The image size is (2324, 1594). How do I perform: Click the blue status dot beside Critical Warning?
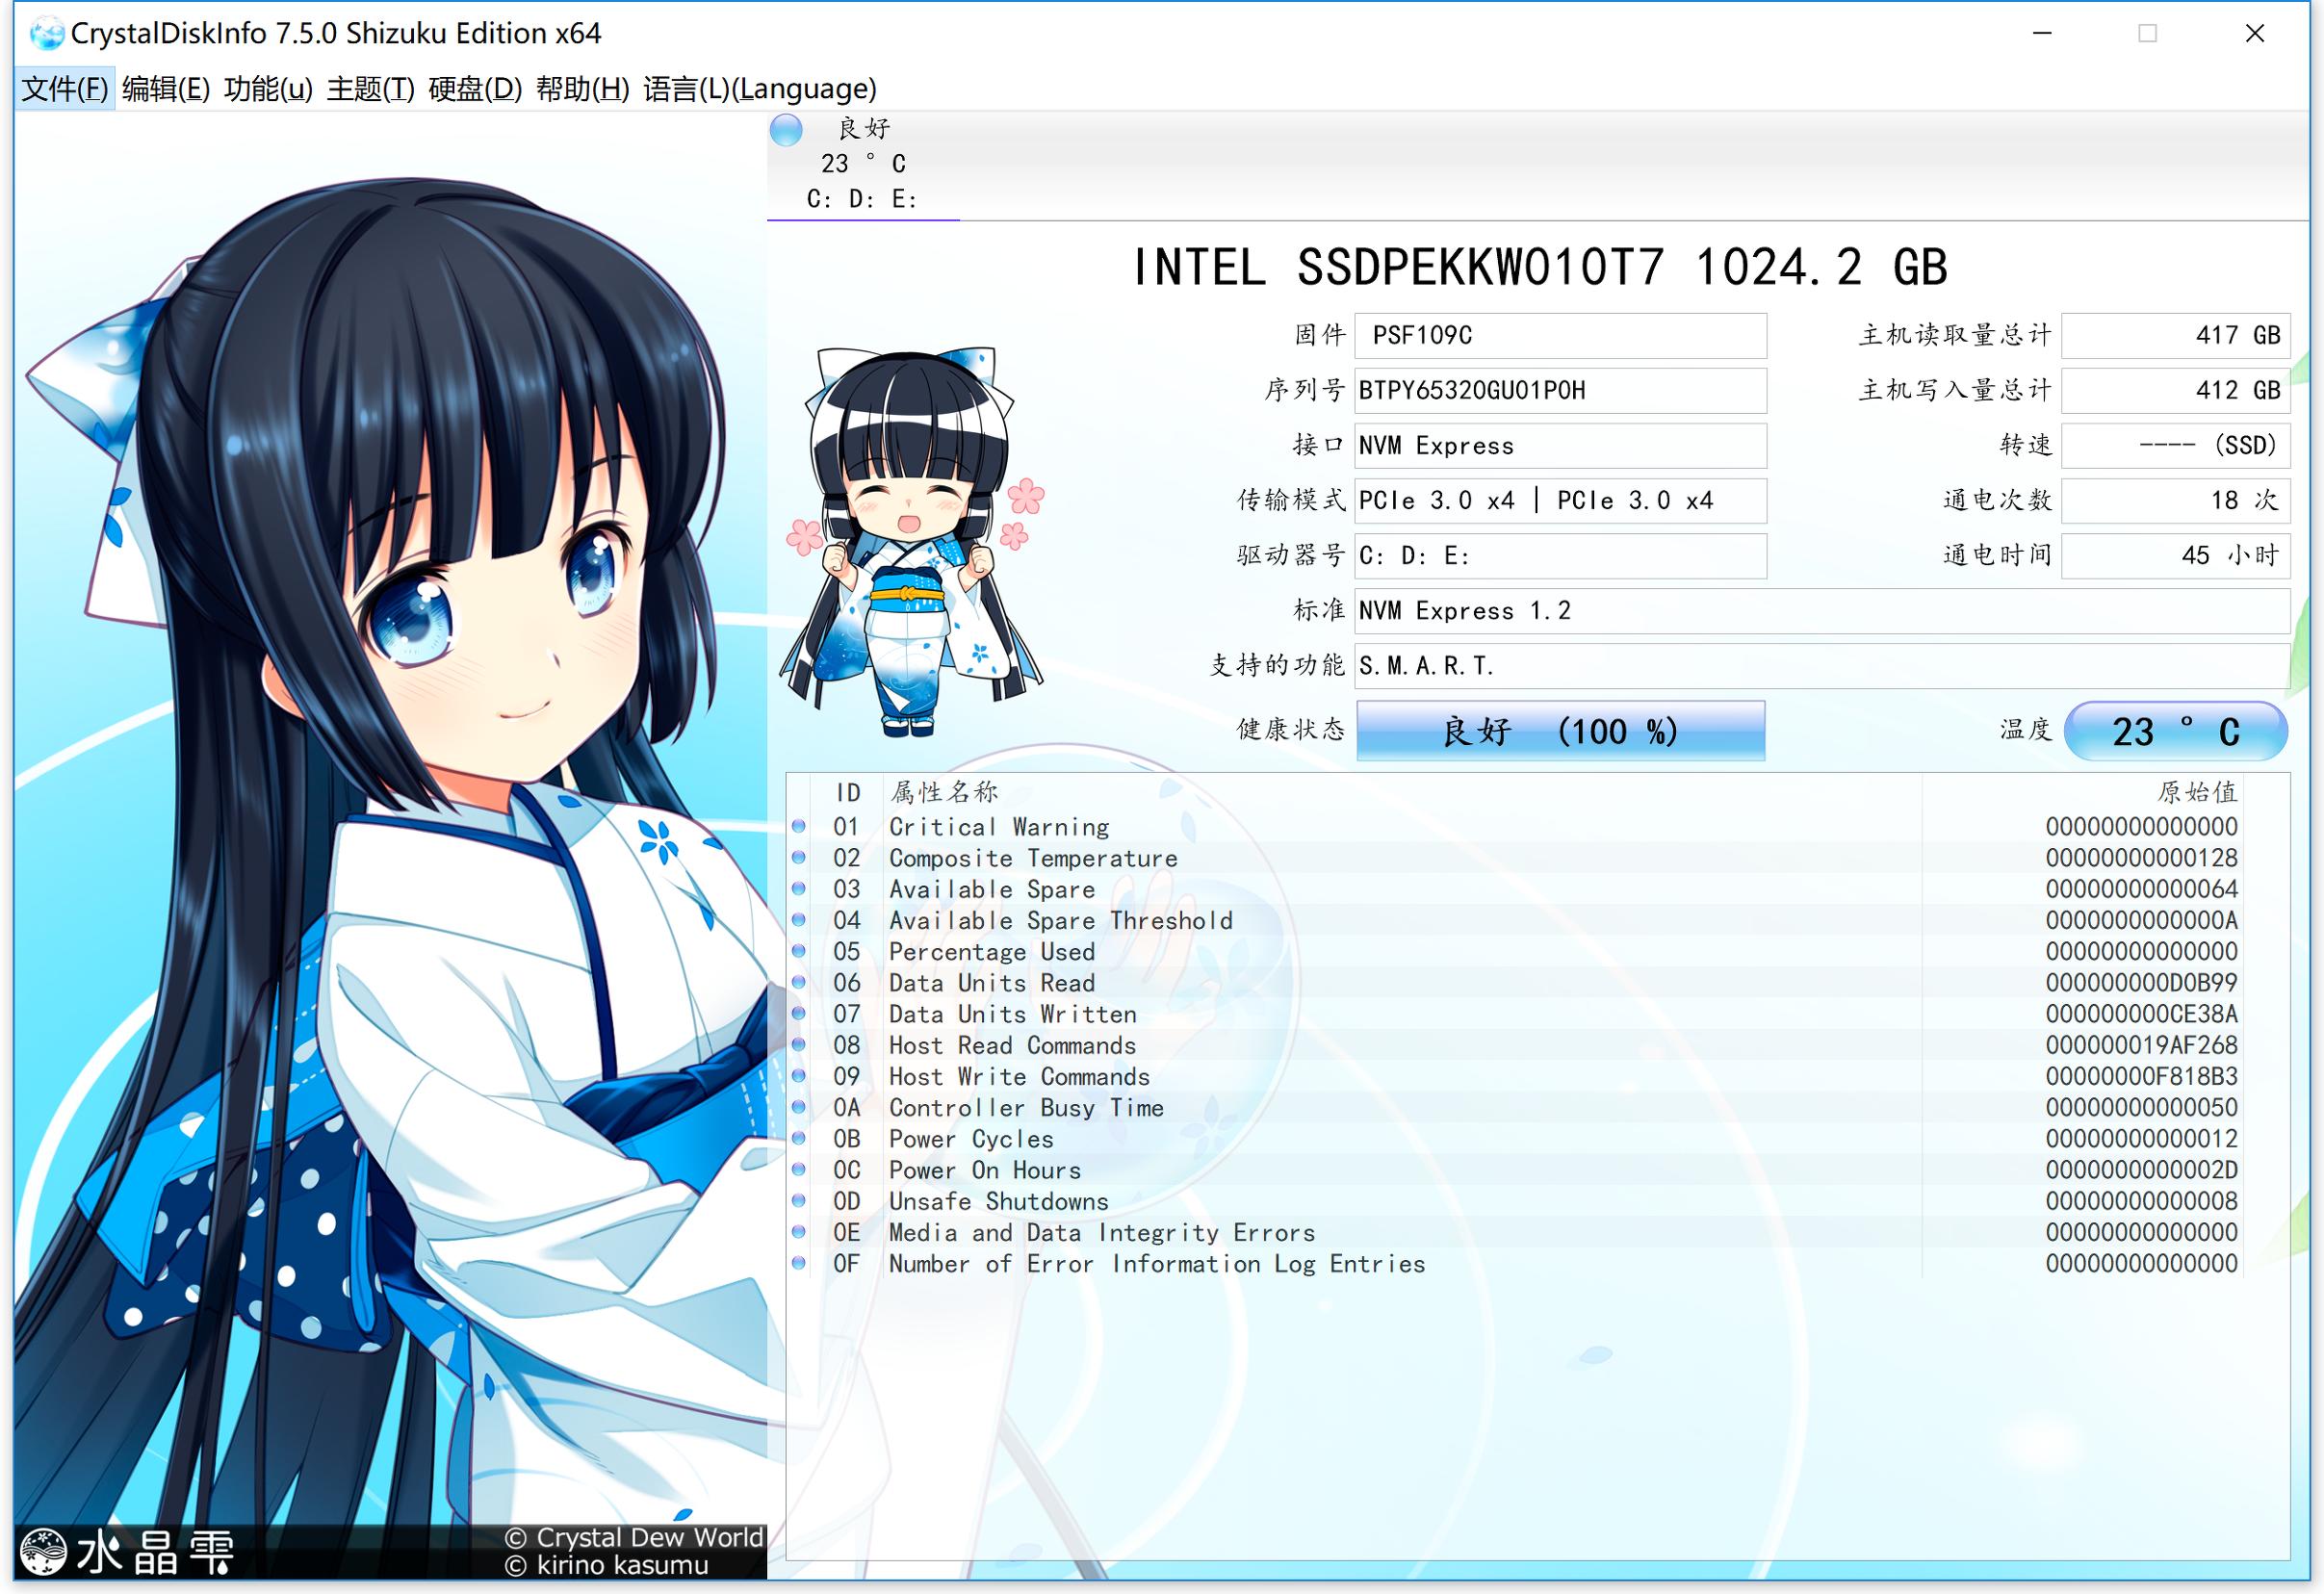tap(800, 827)
